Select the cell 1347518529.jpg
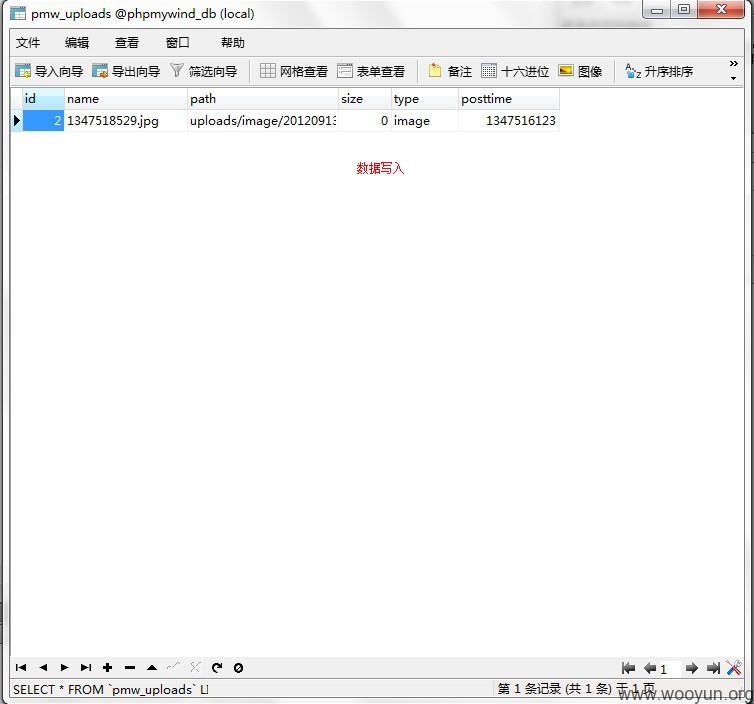 [126, 120]
